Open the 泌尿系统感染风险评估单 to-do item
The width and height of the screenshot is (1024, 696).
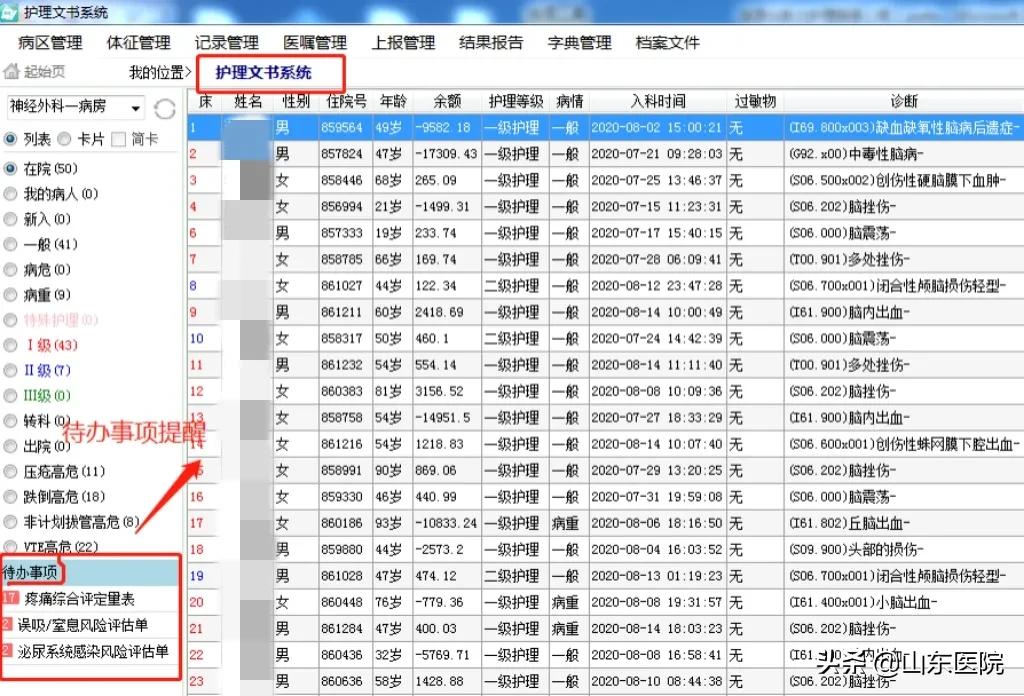coord(90,652)
